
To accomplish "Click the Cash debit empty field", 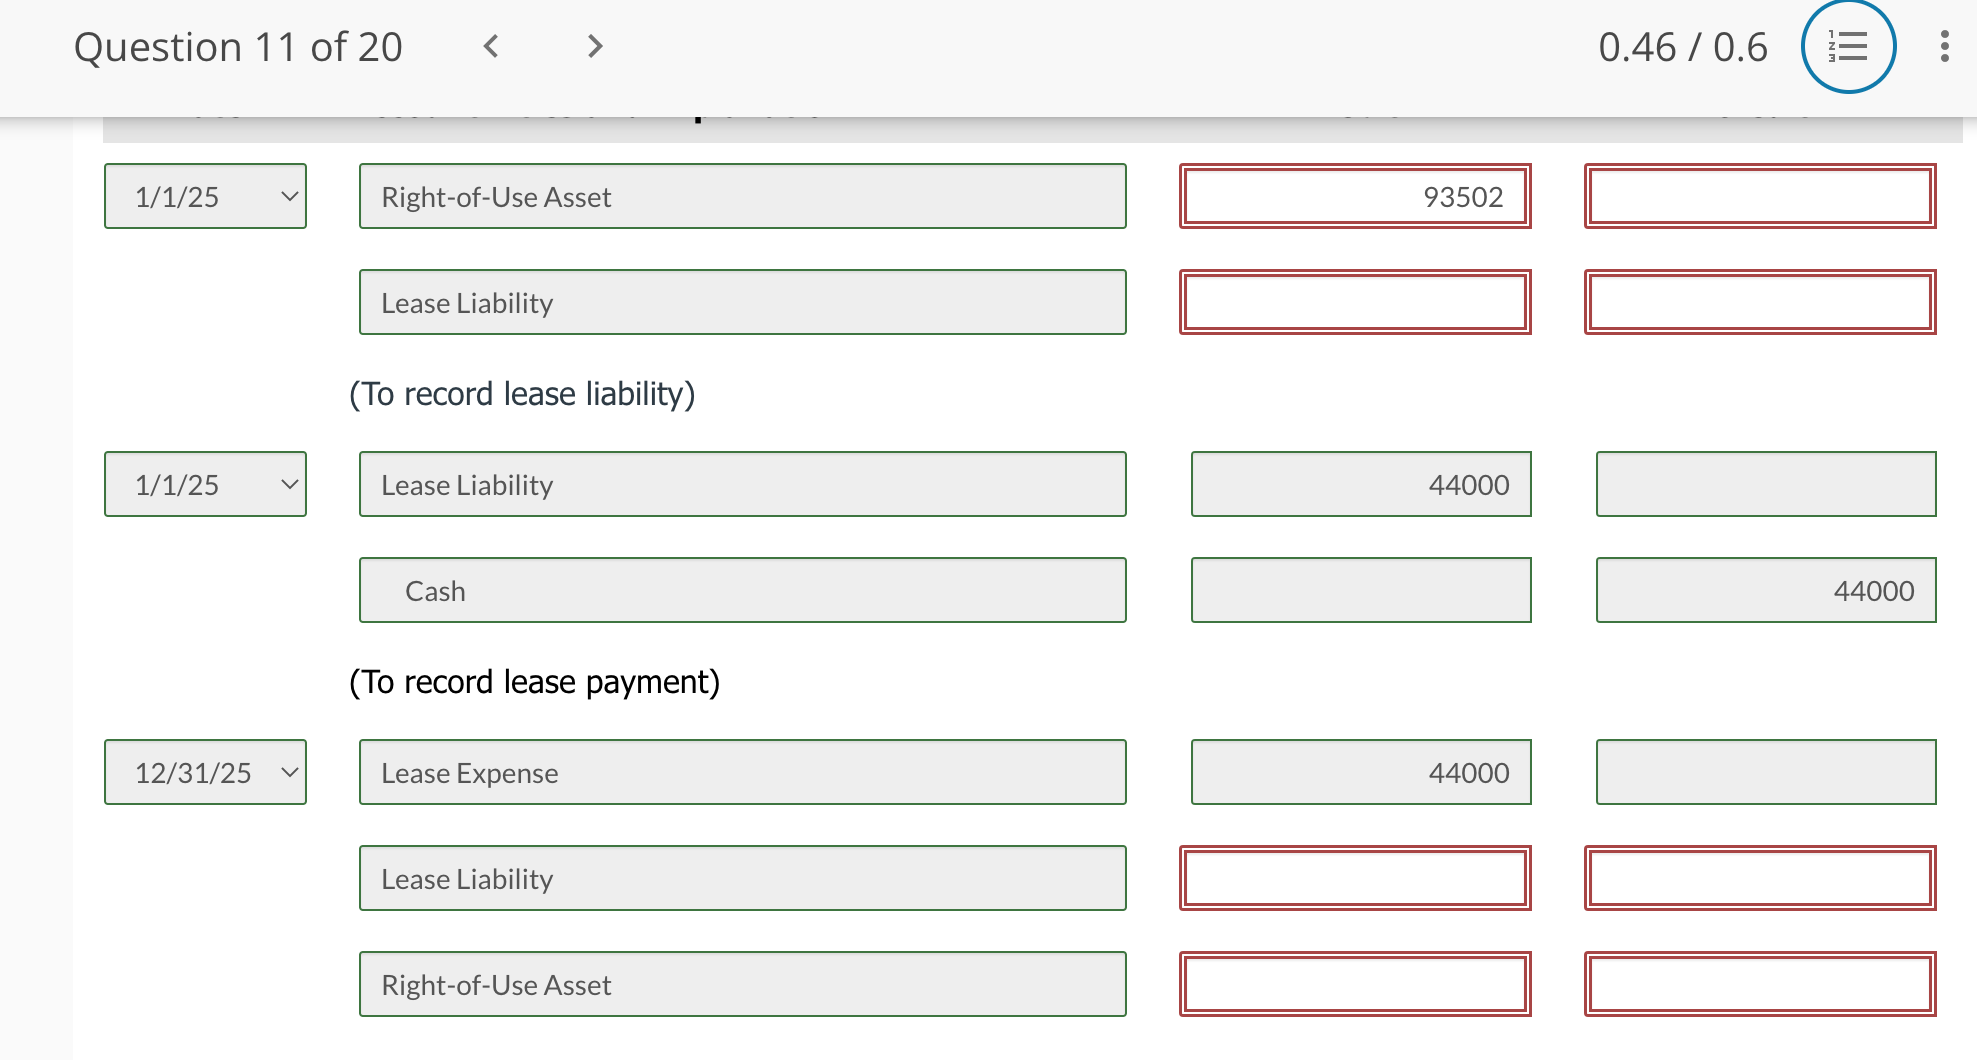I will (1361, 590).
